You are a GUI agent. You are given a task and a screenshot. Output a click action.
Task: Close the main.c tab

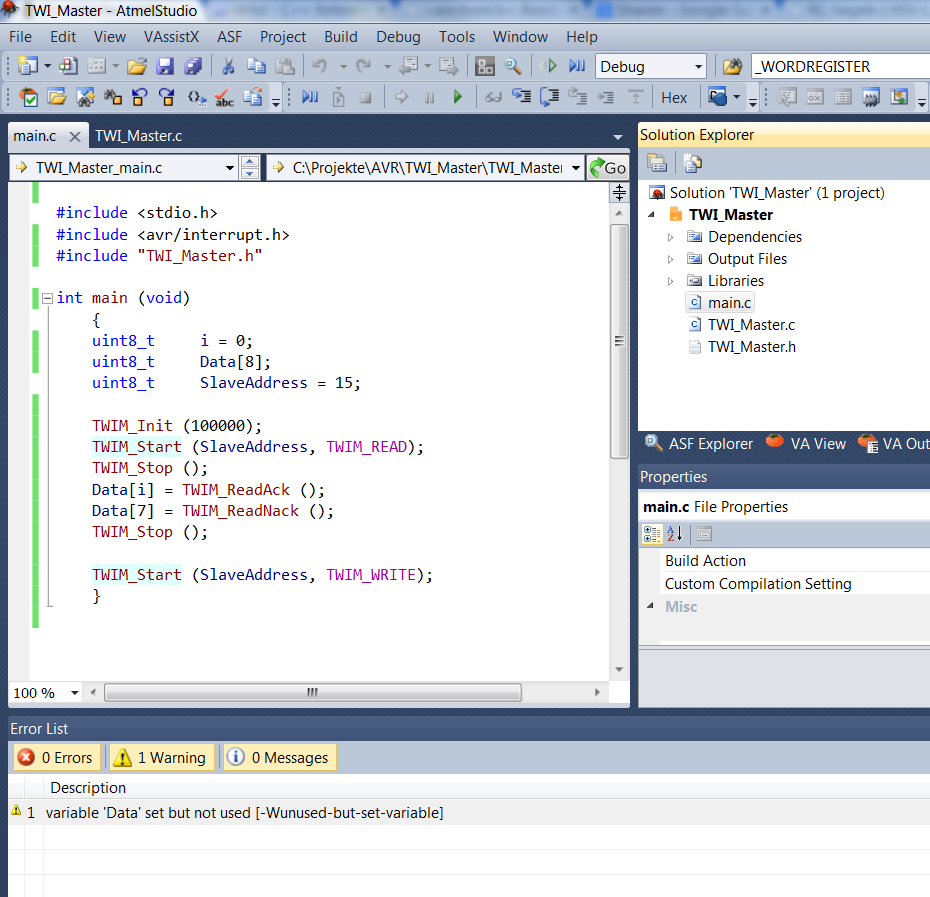pyautogui.click(x=75, y=136)
